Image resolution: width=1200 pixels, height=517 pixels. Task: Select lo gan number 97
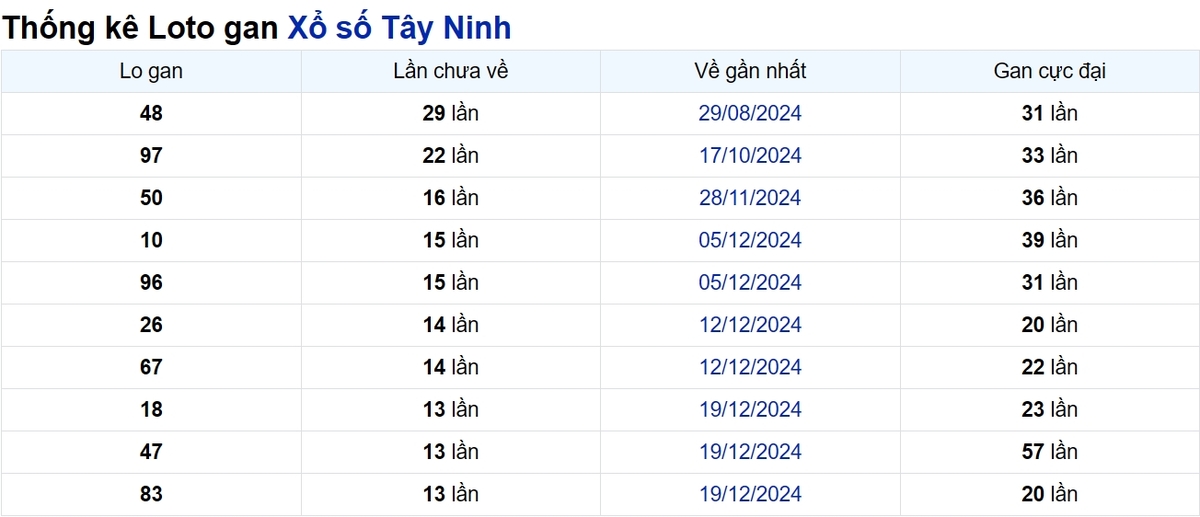[x=151, y=156]
